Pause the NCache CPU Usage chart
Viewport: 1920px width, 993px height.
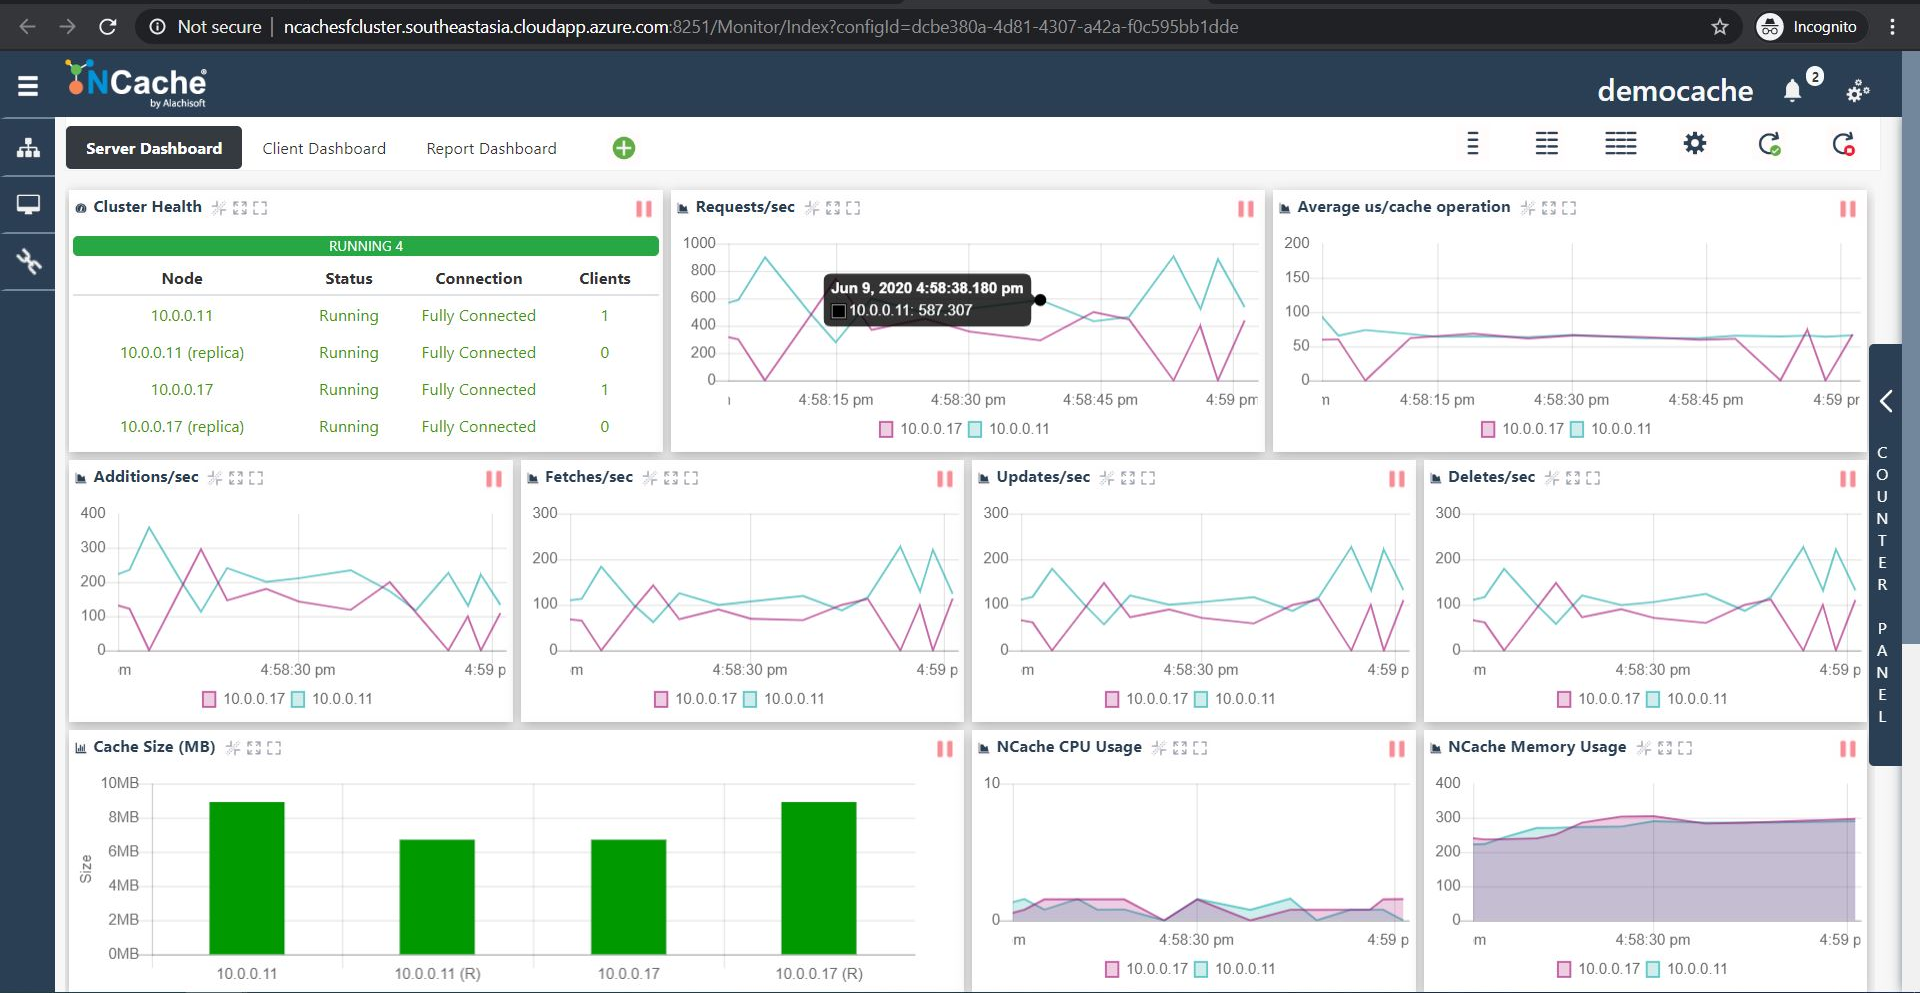[x=1397, y=749]
